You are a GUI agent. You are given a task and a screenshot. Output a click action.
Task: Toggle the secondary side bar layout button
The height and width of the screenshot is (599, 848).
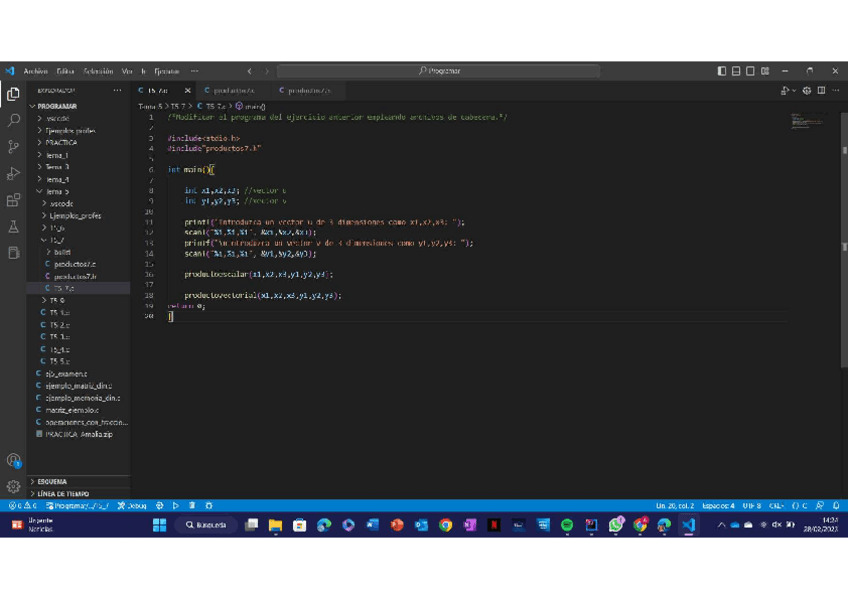click(750, 71)
